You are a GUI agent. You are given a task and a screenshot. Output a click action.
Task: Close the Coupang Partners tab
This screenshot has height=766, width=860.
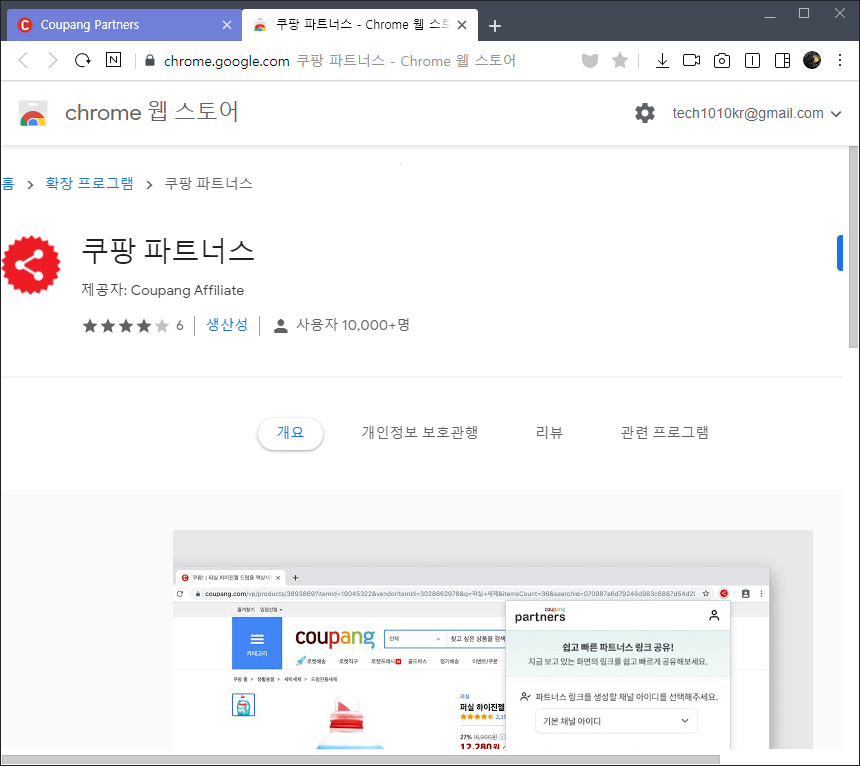click(x=227, y=25)
